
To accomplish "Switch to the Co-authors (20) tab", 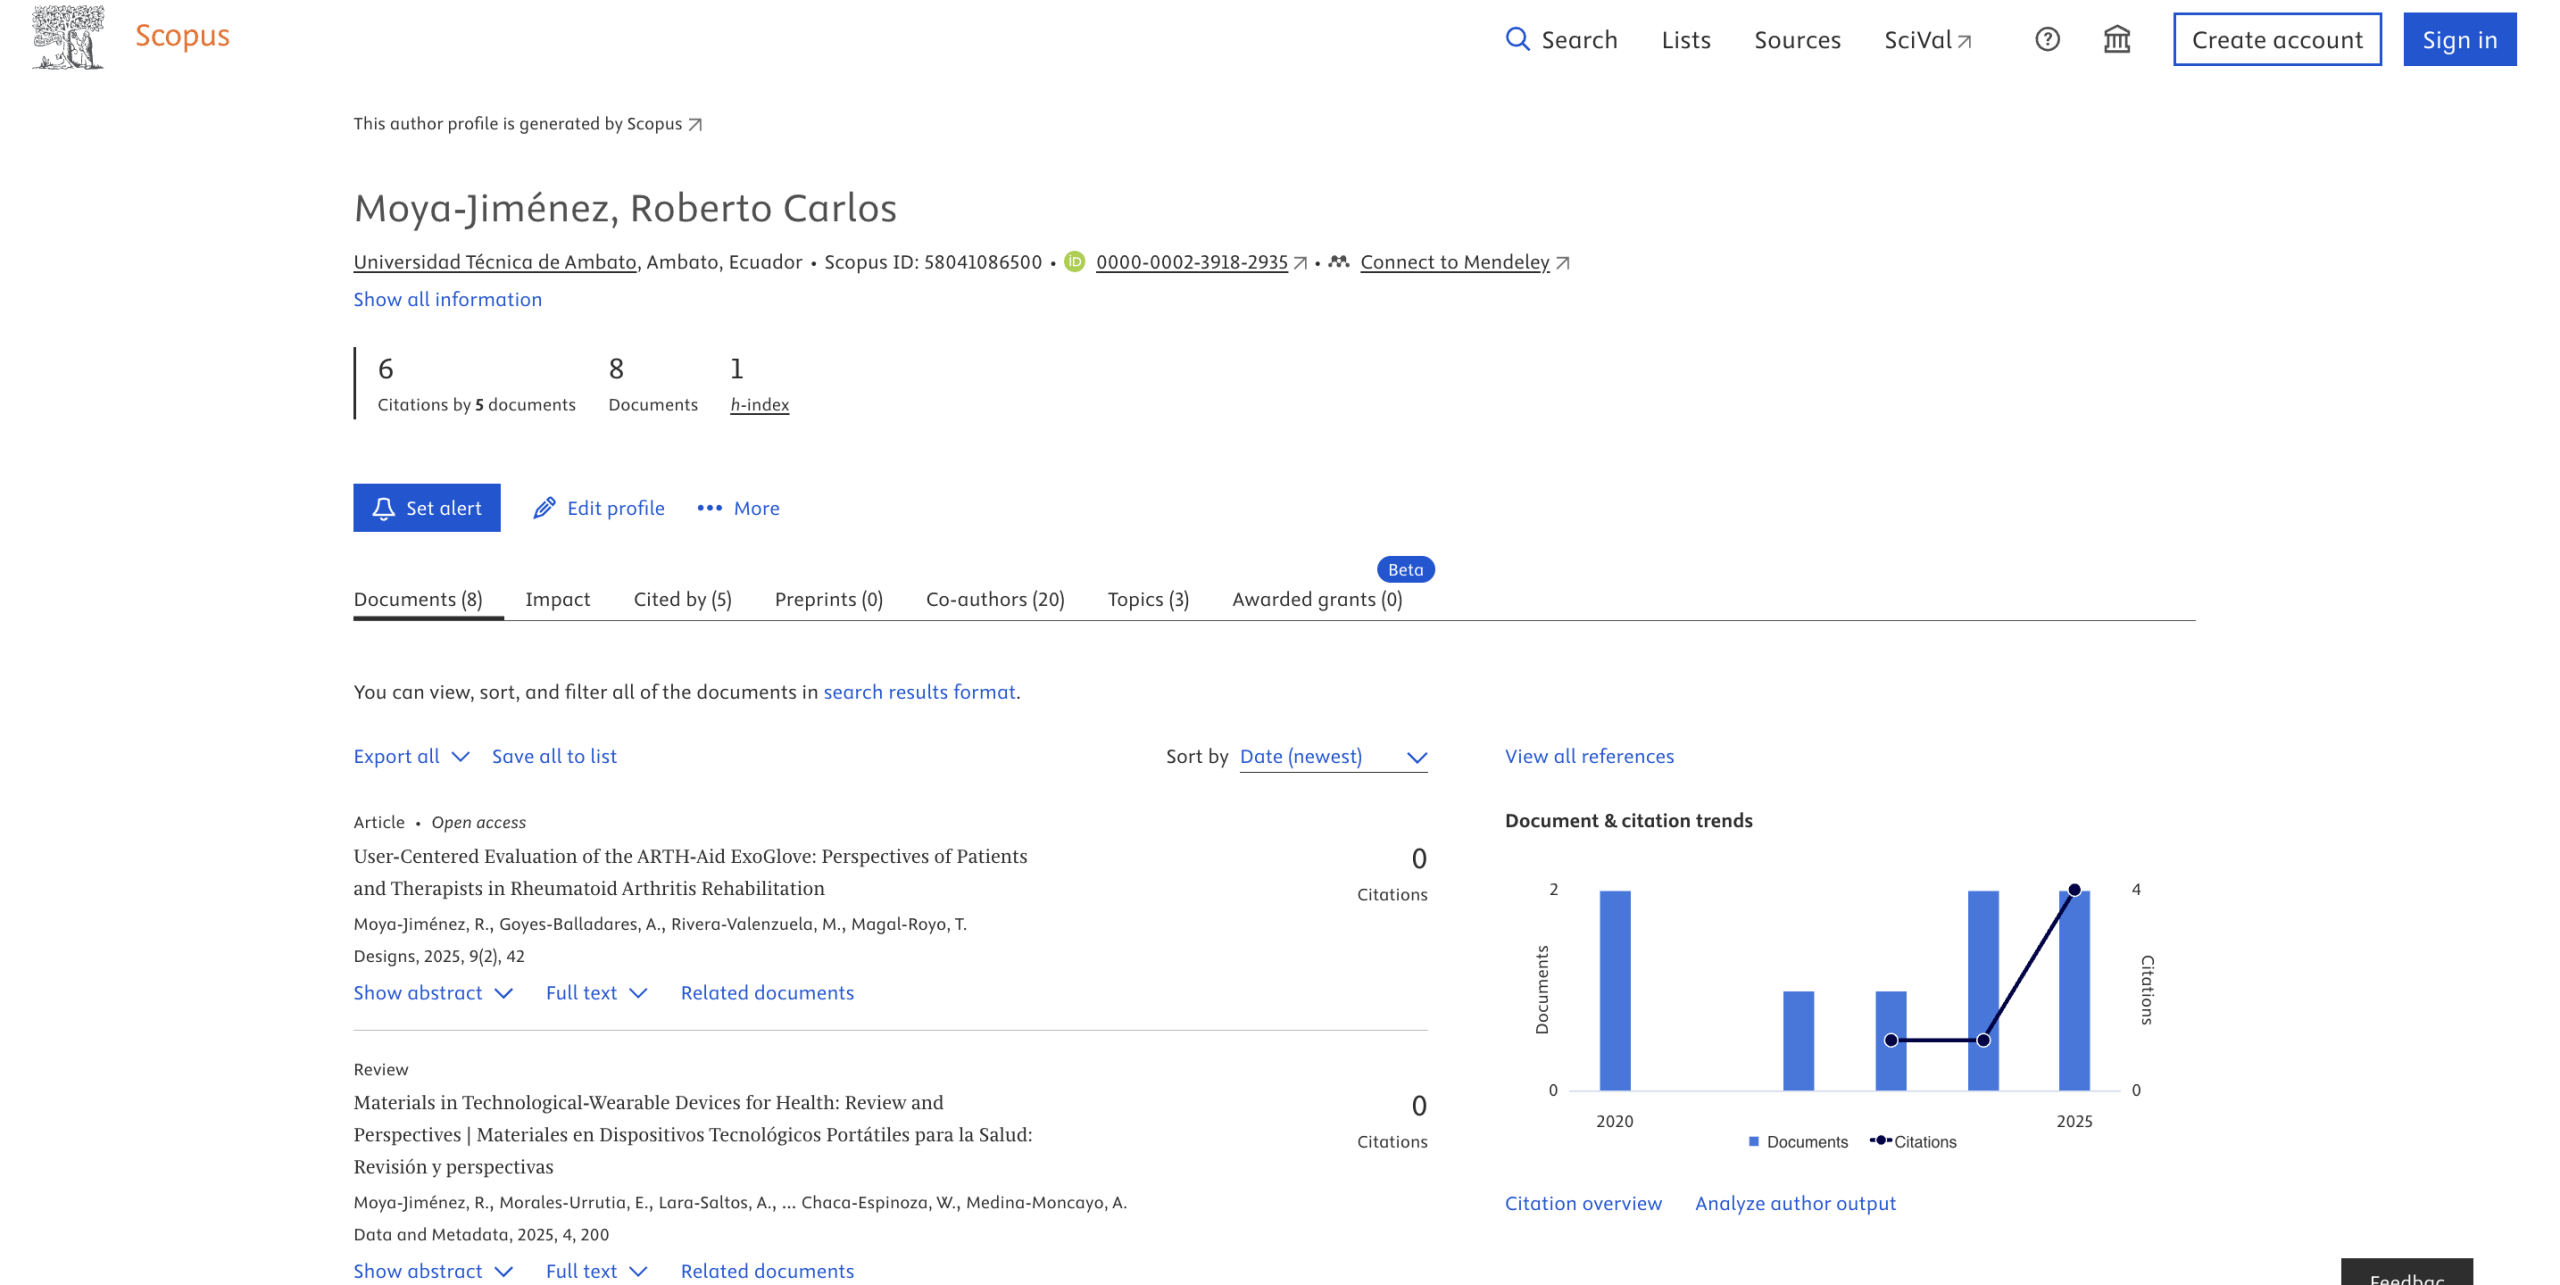I will [x=994, y=599].
